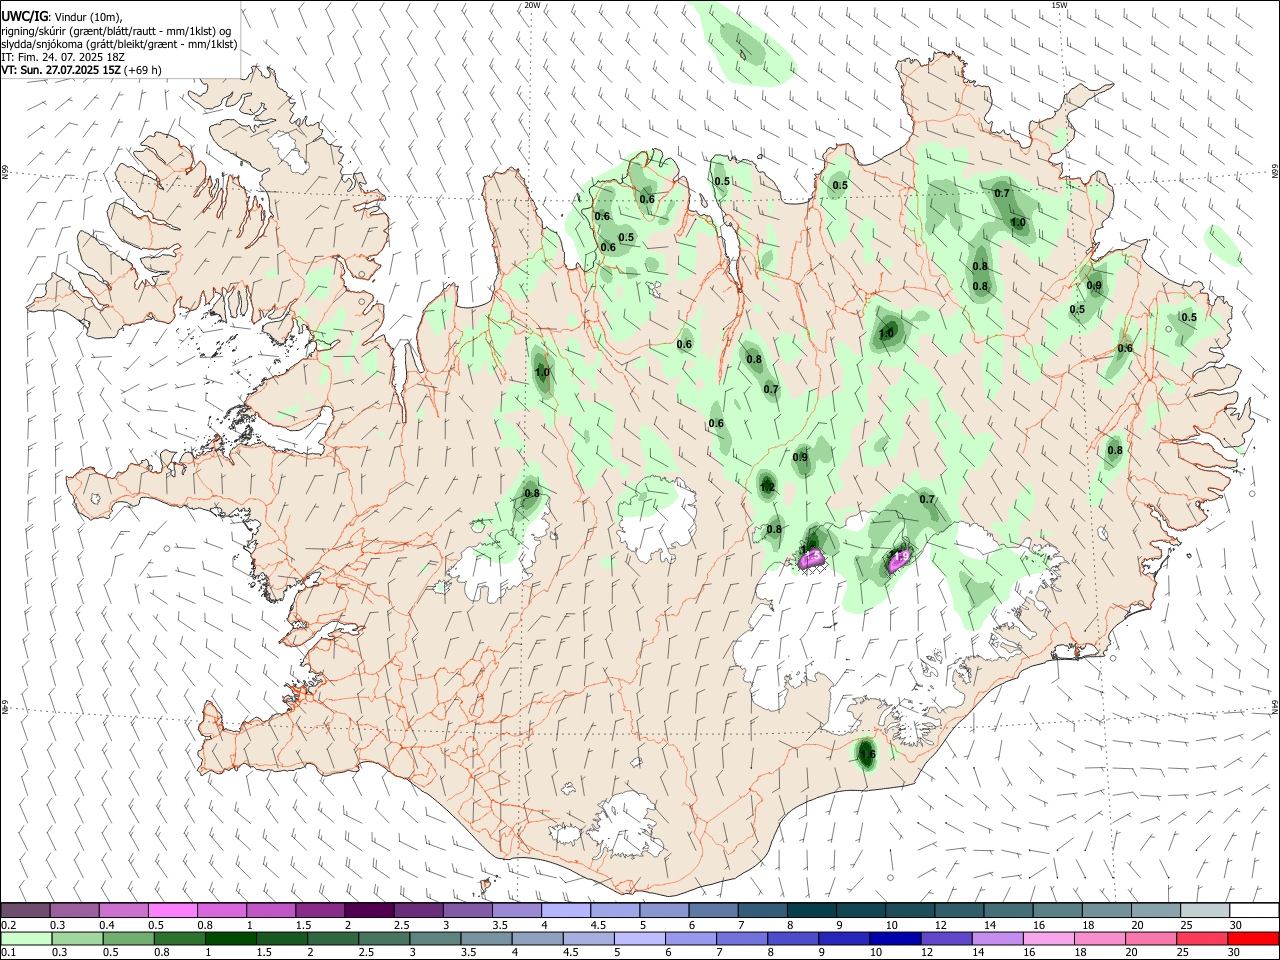Click the '15W' longitude label

pyautogui.click(x=1059, y=5)
